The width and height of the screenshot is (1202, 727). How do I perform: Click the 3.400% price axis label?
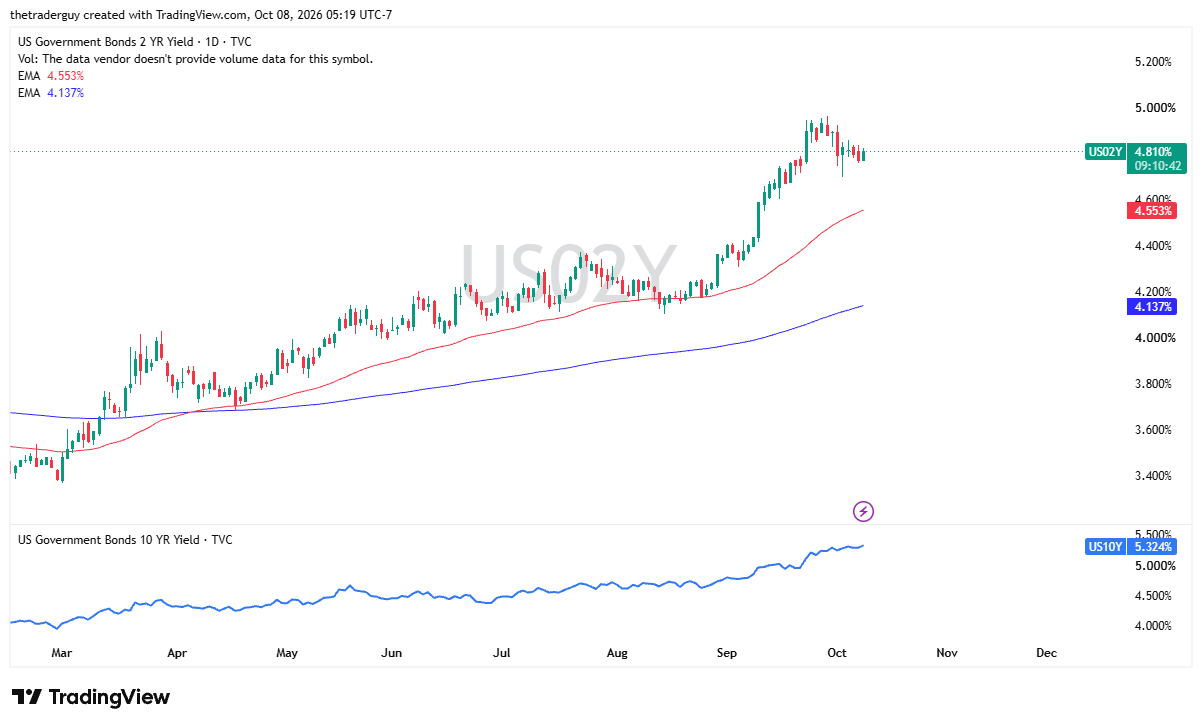[x=1153, y=476]
